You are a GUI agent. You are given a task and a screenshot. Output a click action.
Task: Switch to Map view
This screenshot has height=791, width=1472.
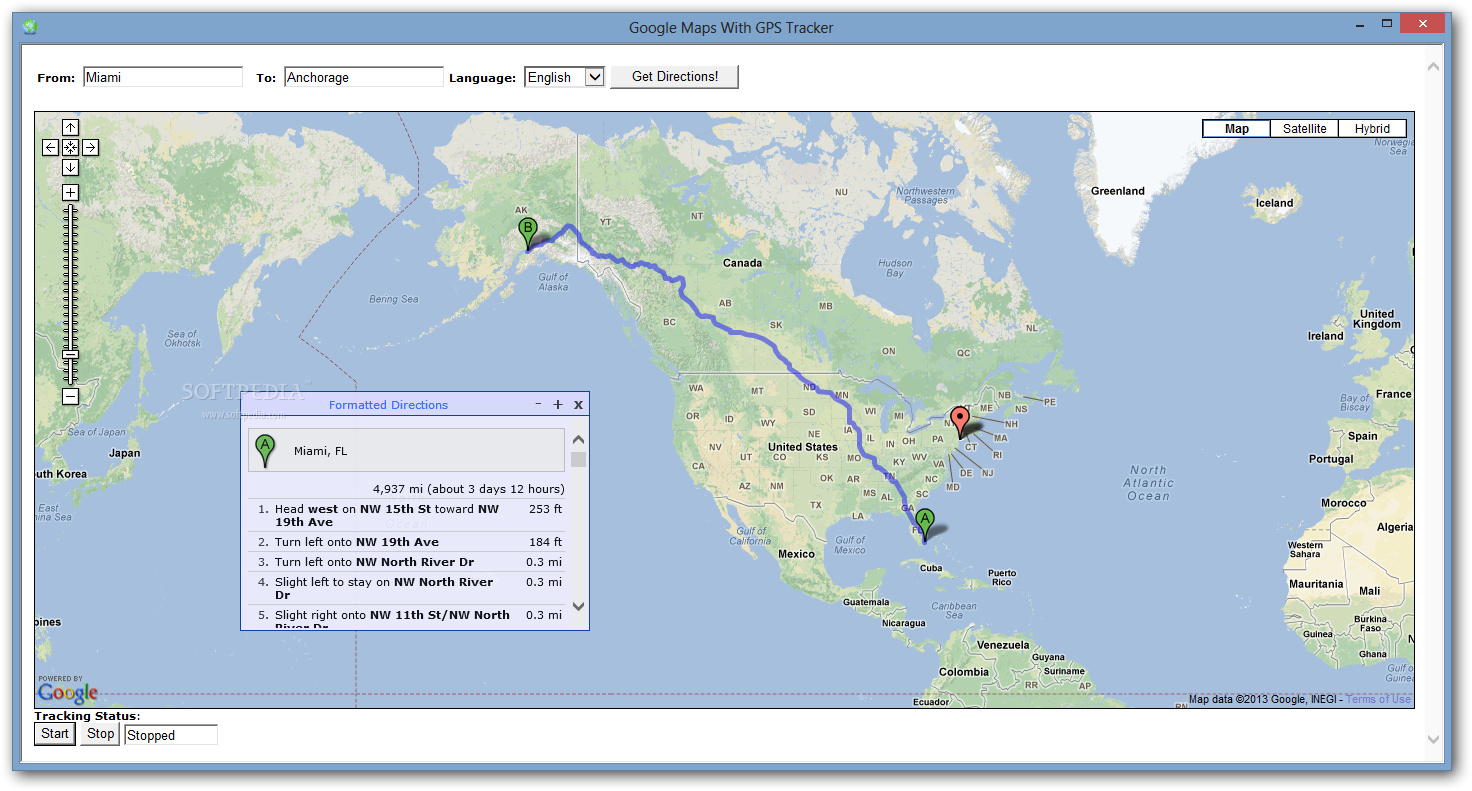(1237, 128)
